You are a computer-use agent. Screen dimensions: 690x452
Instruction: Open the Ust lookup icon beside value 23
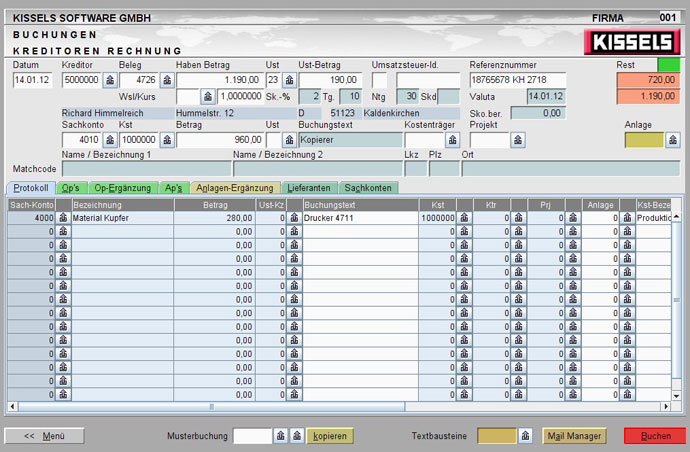pyautogui.click(x=289, y=80)
